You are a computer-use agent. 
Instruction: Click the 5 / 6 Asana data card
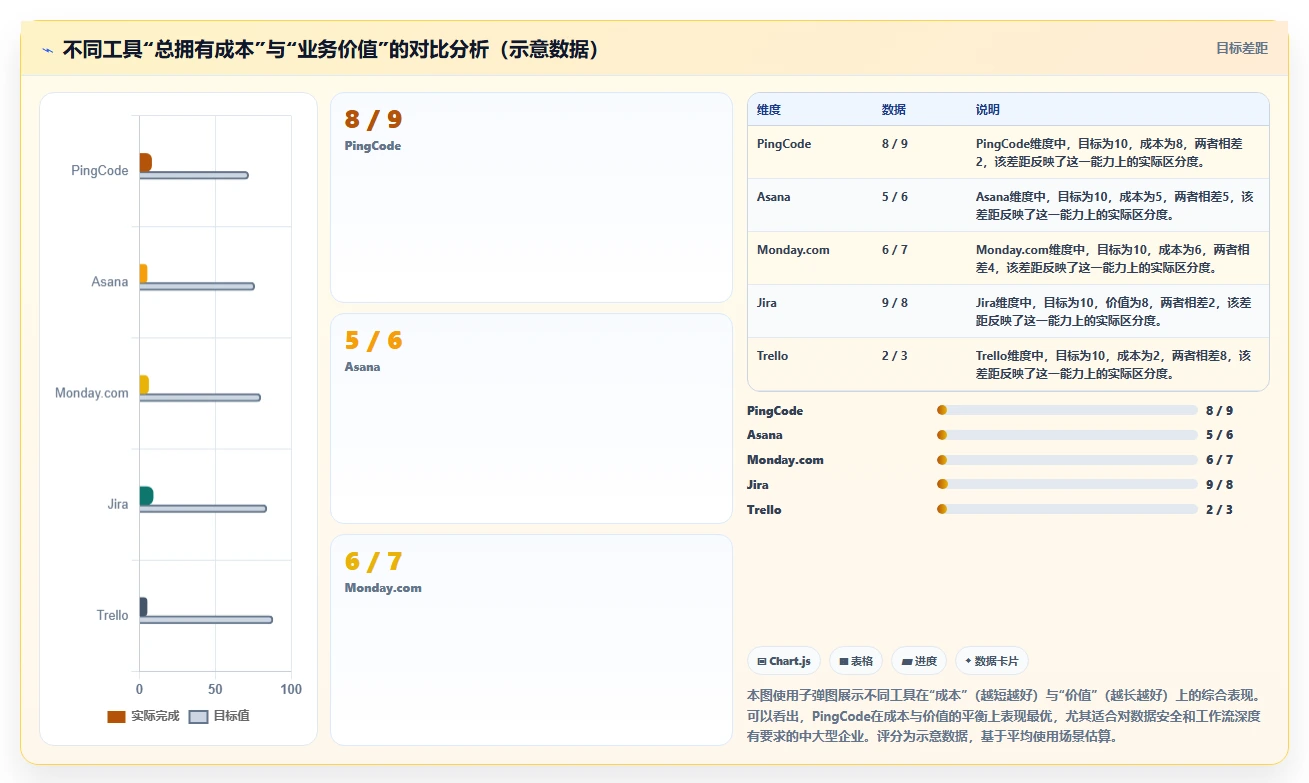click(531, 418)
